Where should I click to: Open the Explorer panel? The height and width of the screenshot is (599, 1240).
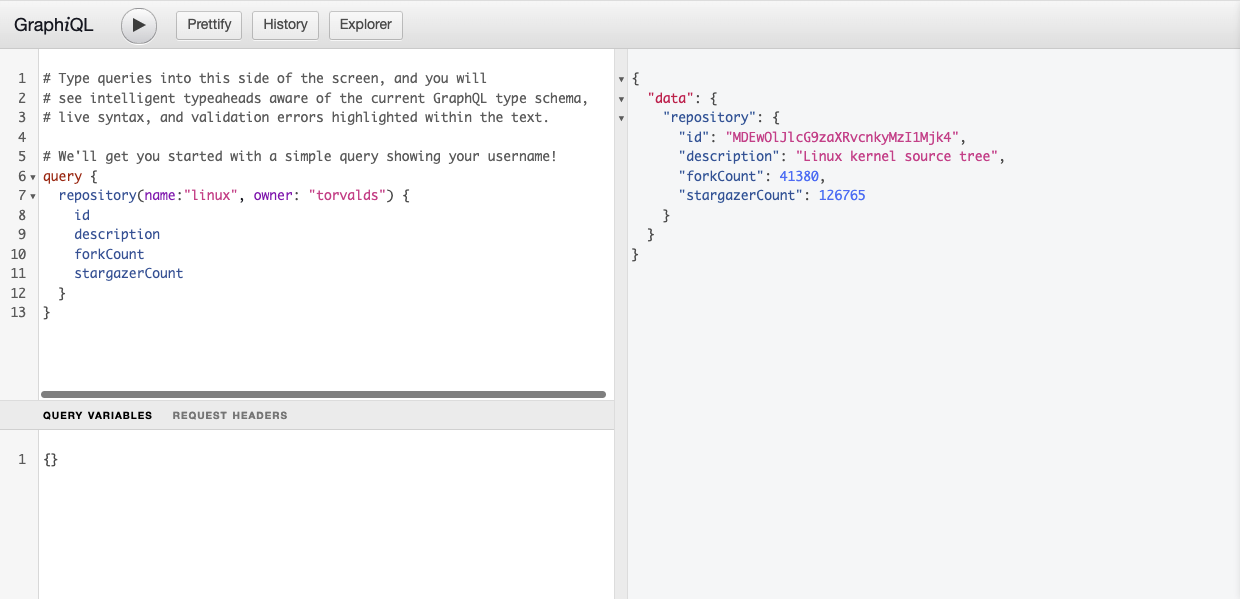366,25
